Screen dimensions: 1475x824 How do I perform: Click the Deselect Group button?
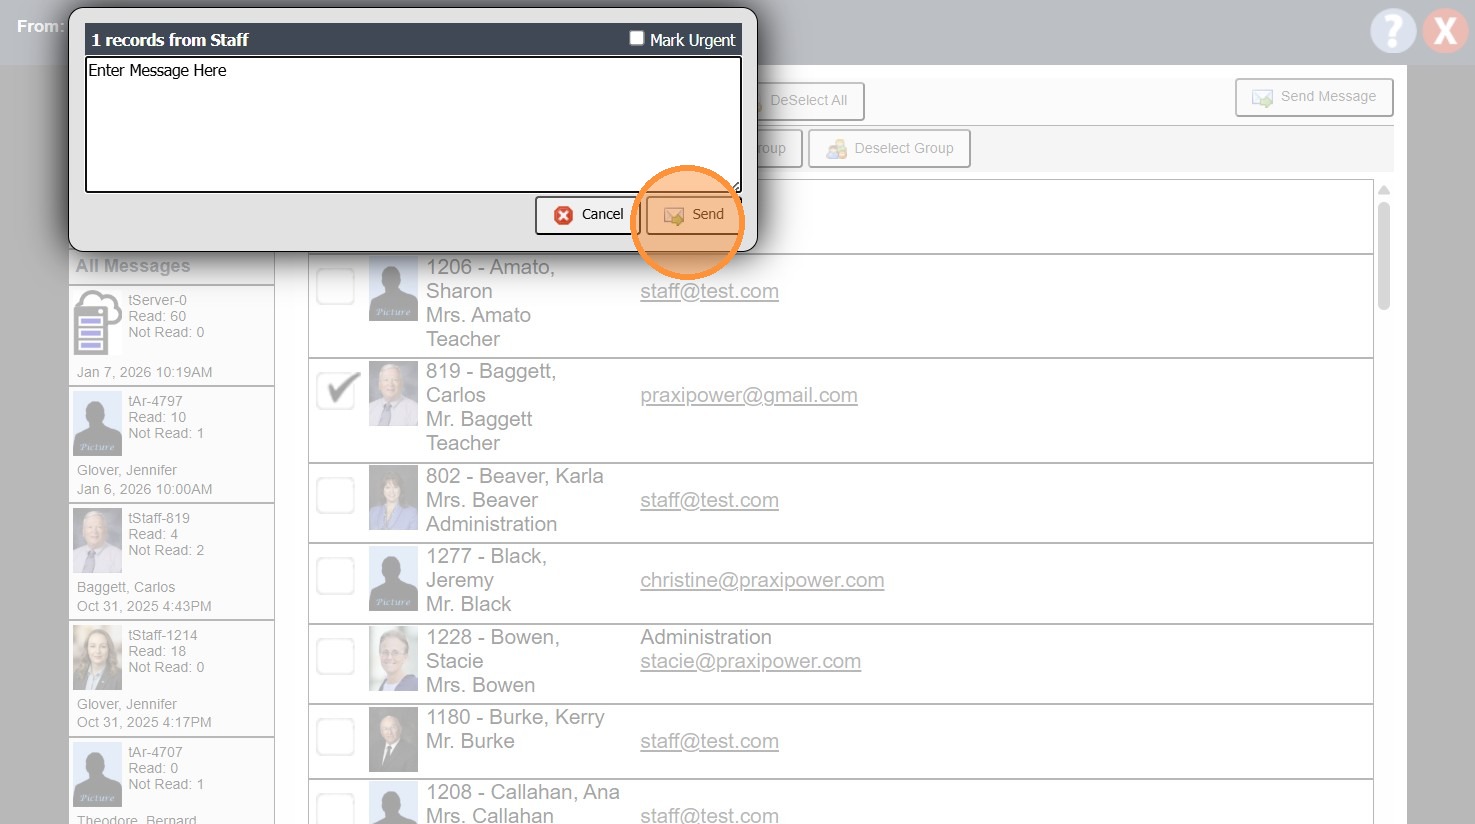point(889,149)
